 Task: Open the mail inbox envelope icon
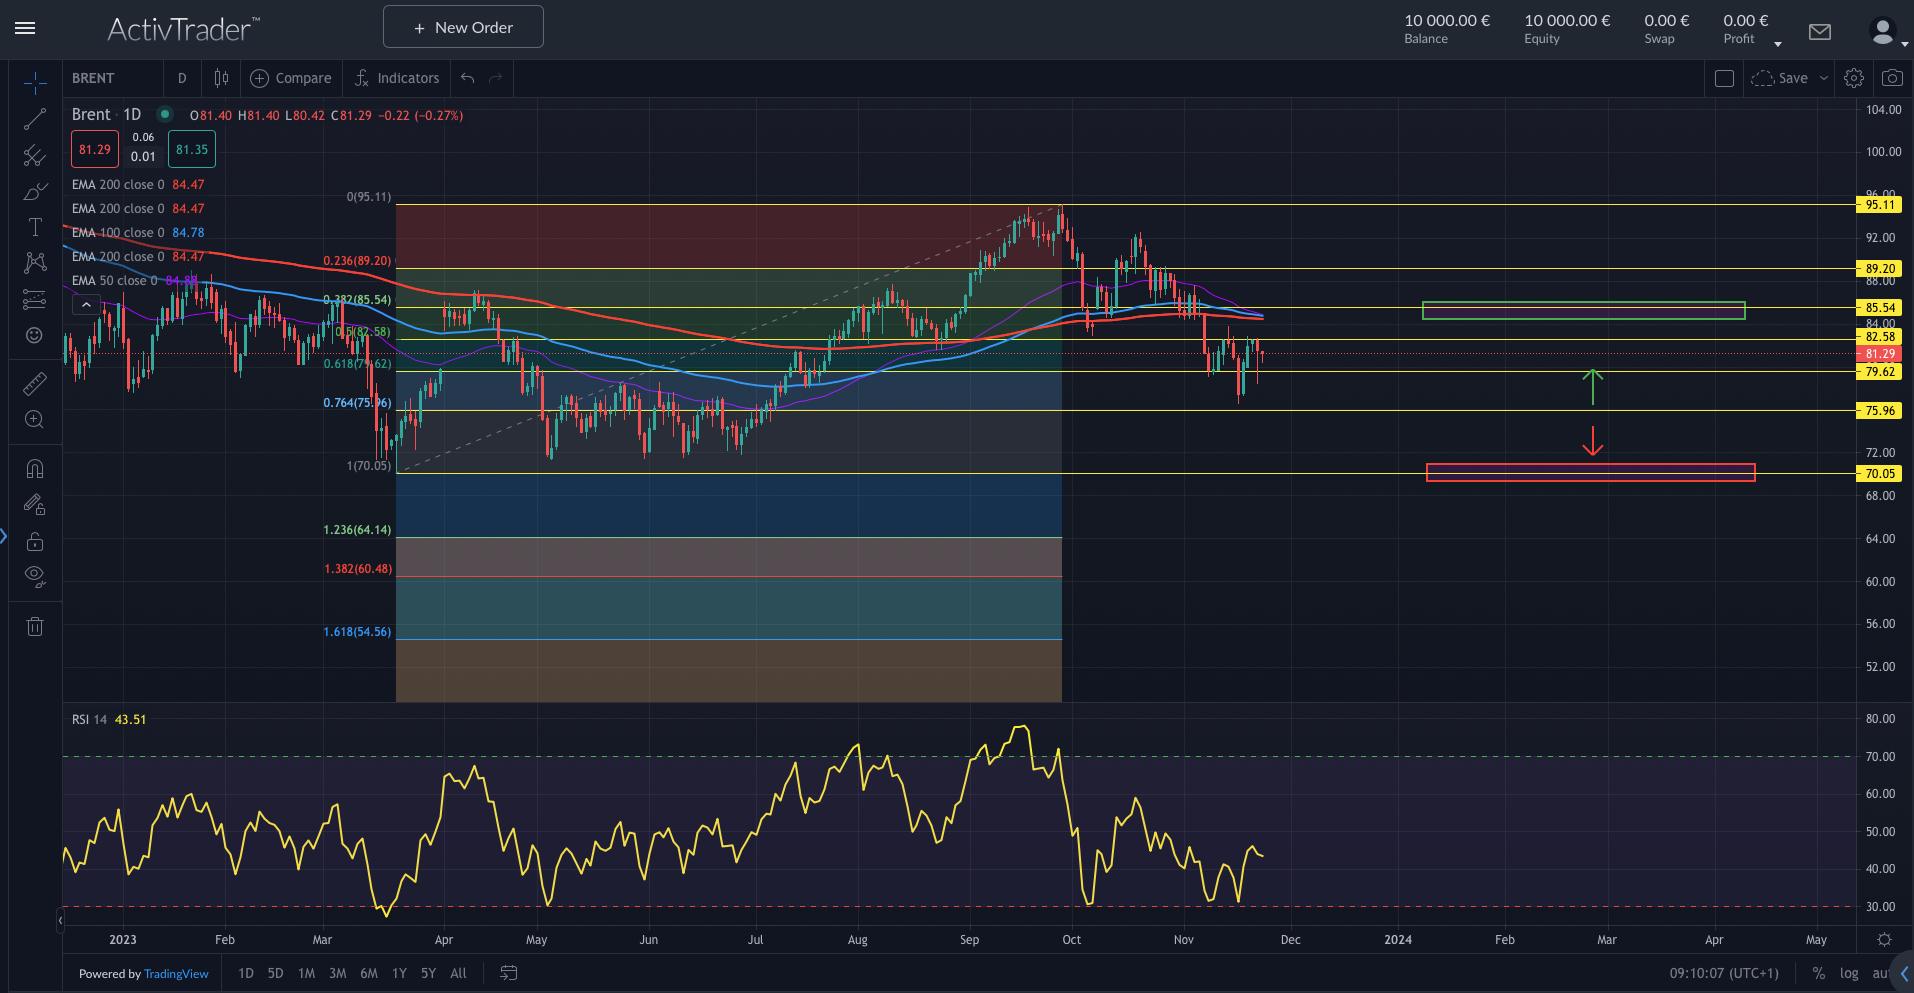(x=1820, y=32)
